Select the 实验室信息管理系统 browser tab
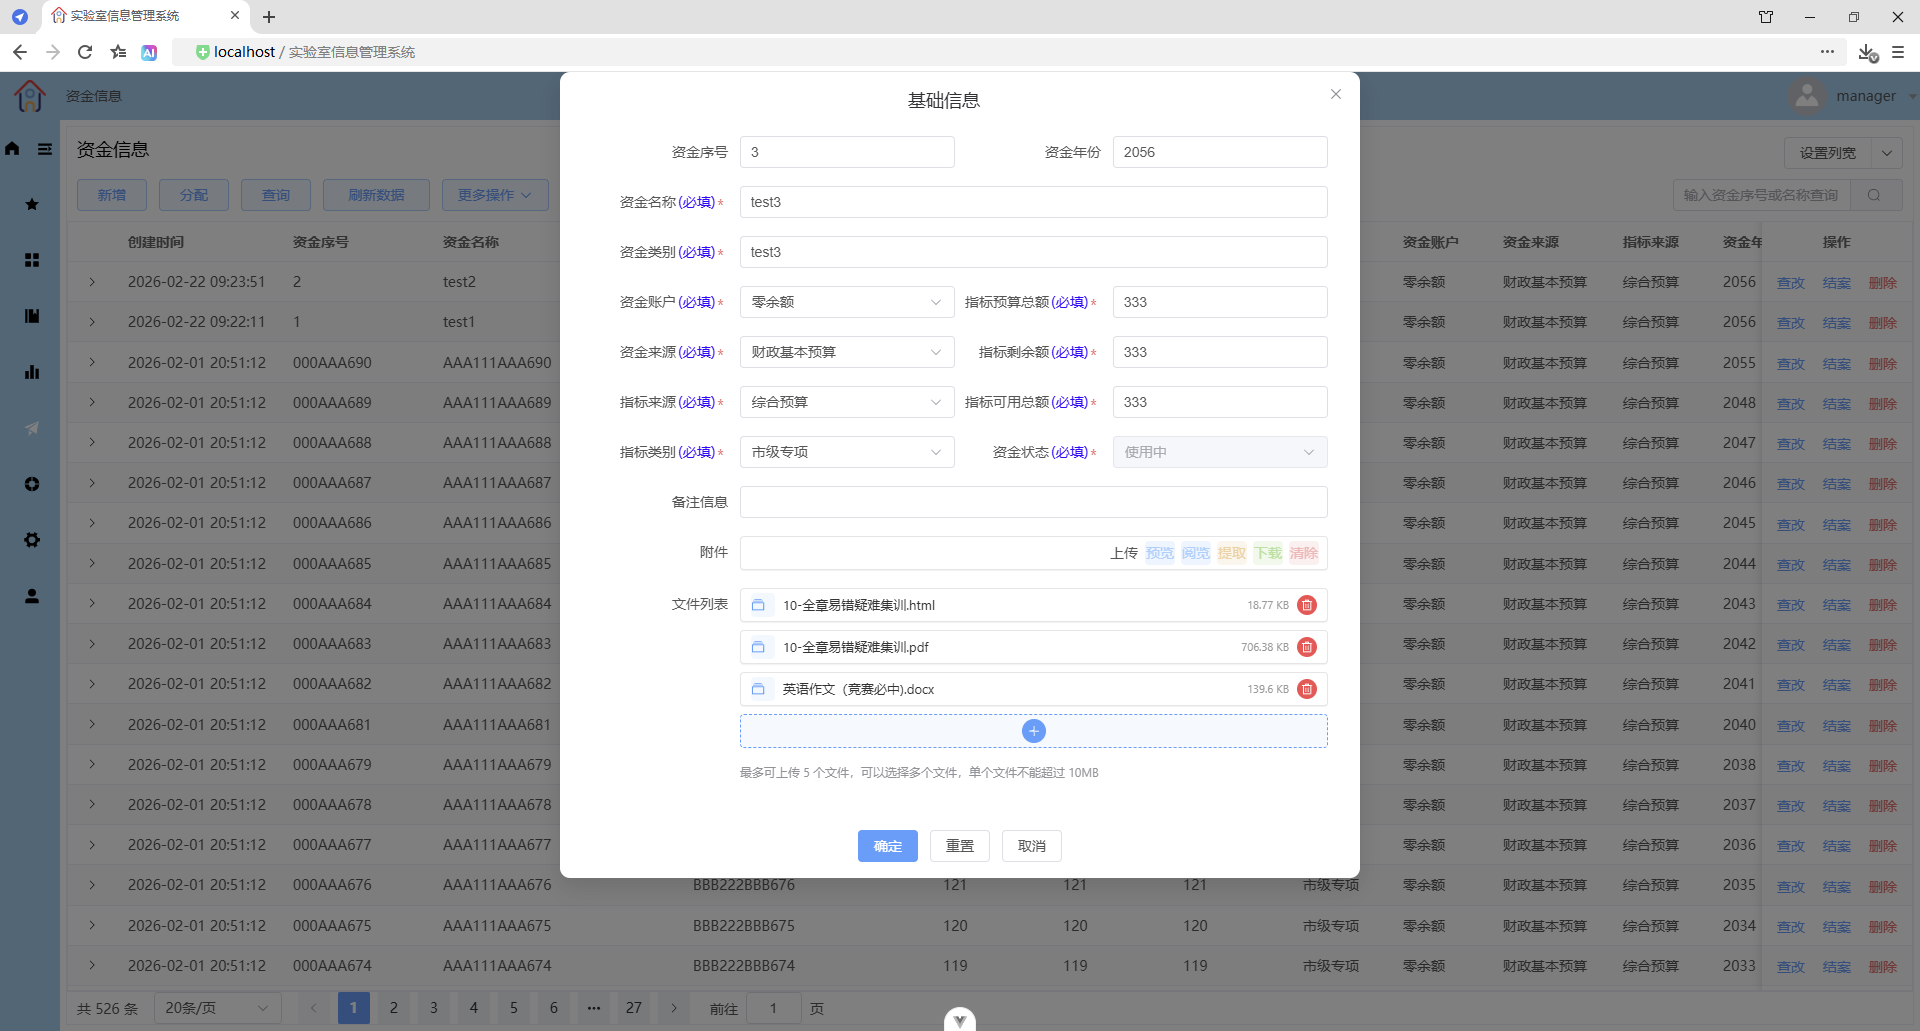1920x1031 pixels. click(145, 16)
